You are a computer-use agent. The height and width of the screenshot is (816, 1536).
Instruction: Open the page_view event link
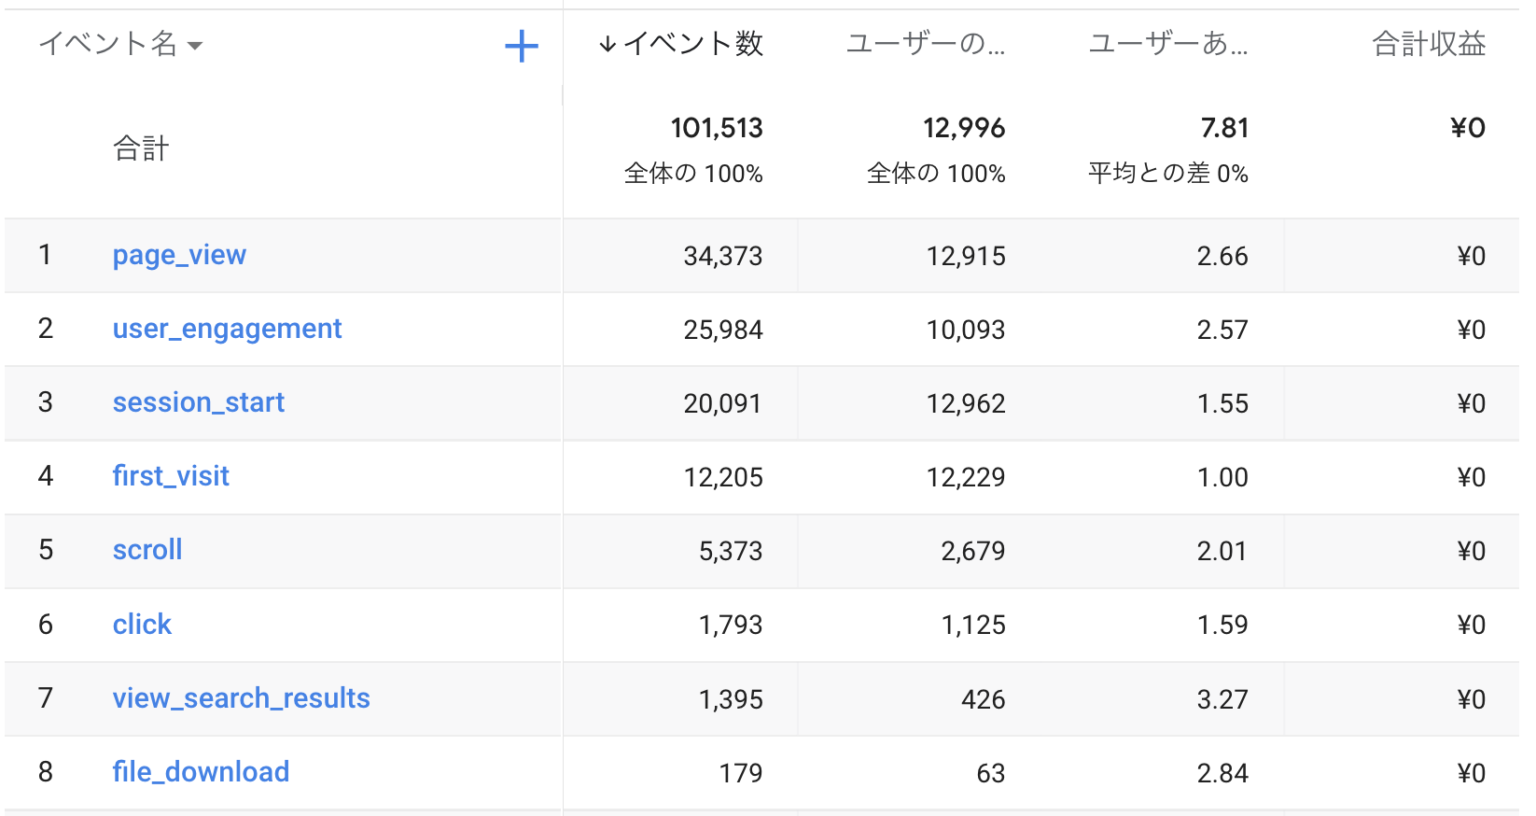[x=179, y=255]
